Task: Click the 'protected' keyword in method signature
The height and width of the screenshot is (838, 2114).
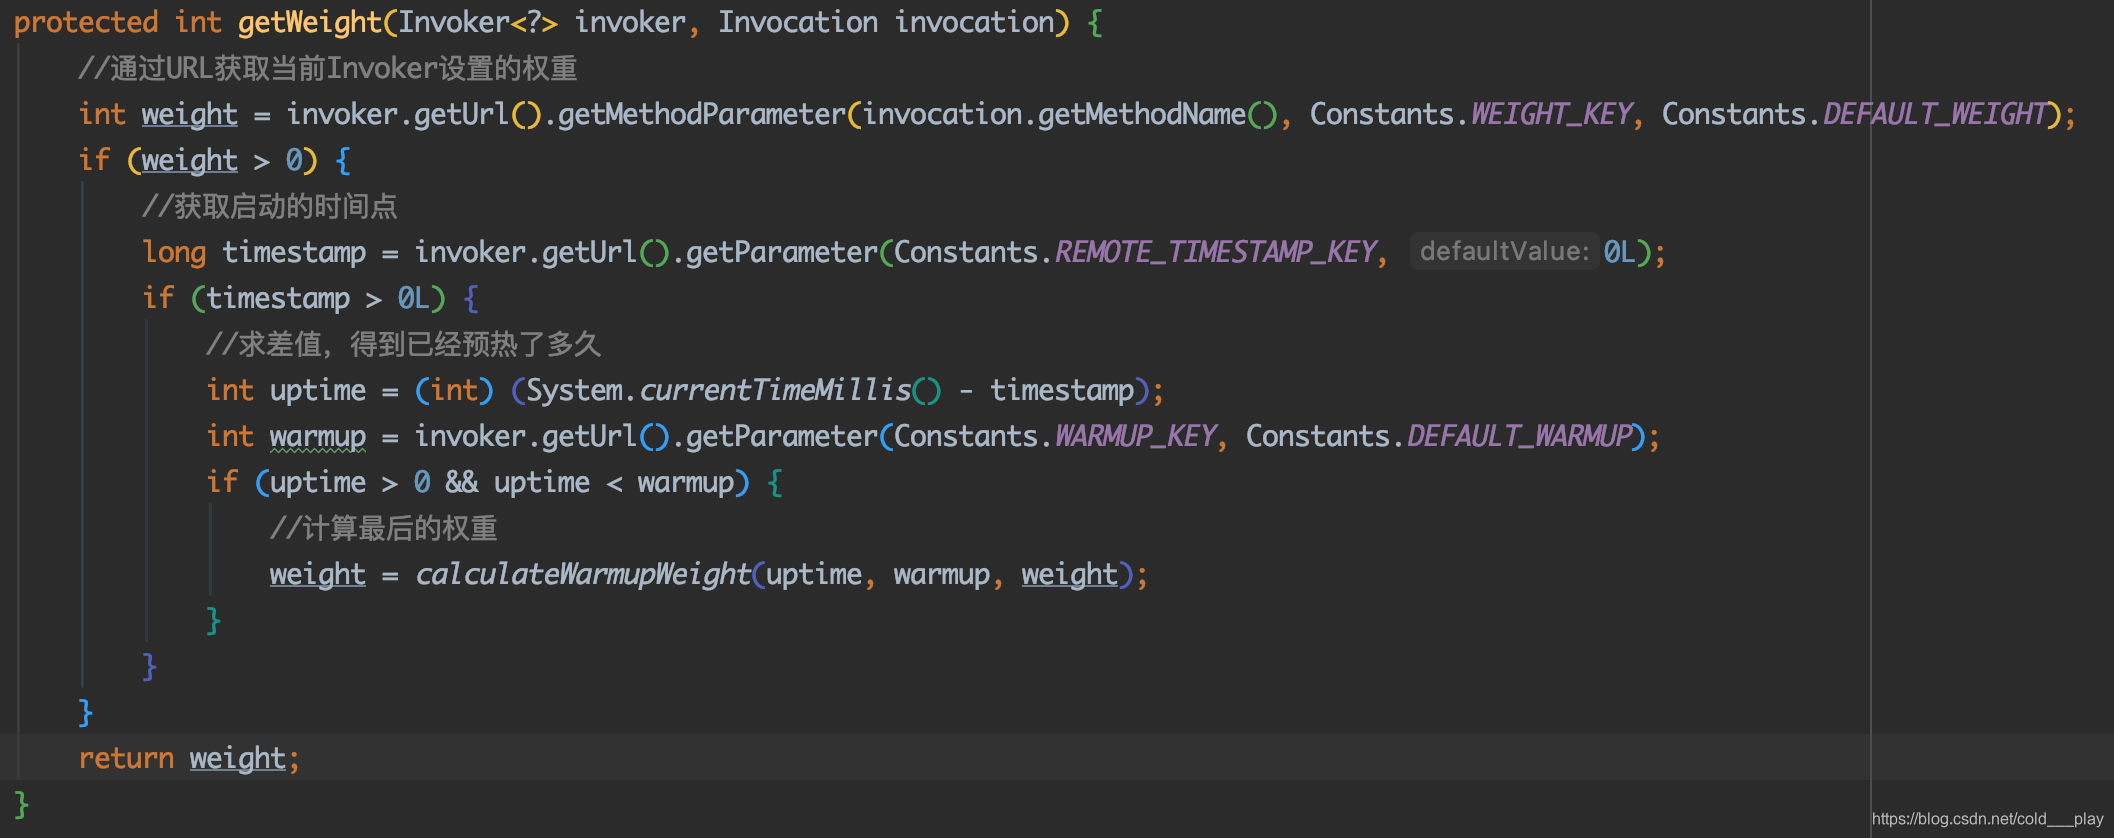Action: (86, 22)
